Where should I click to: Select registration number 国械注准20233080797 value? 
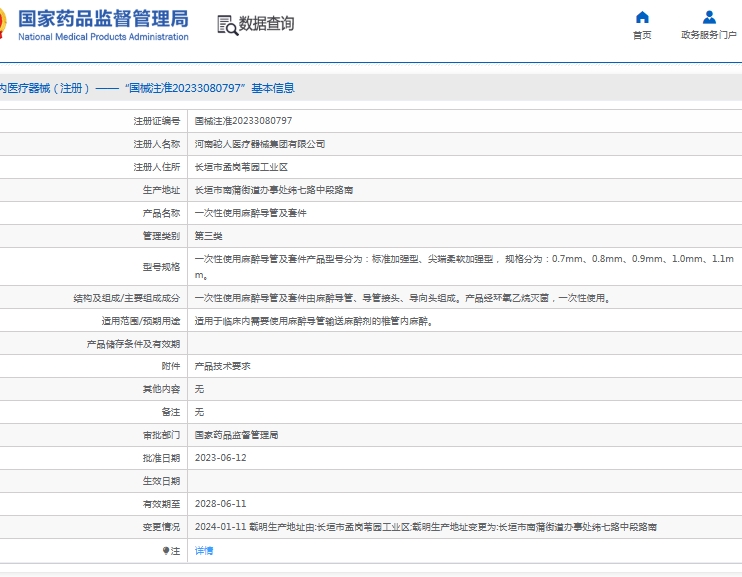coord(243,121)
